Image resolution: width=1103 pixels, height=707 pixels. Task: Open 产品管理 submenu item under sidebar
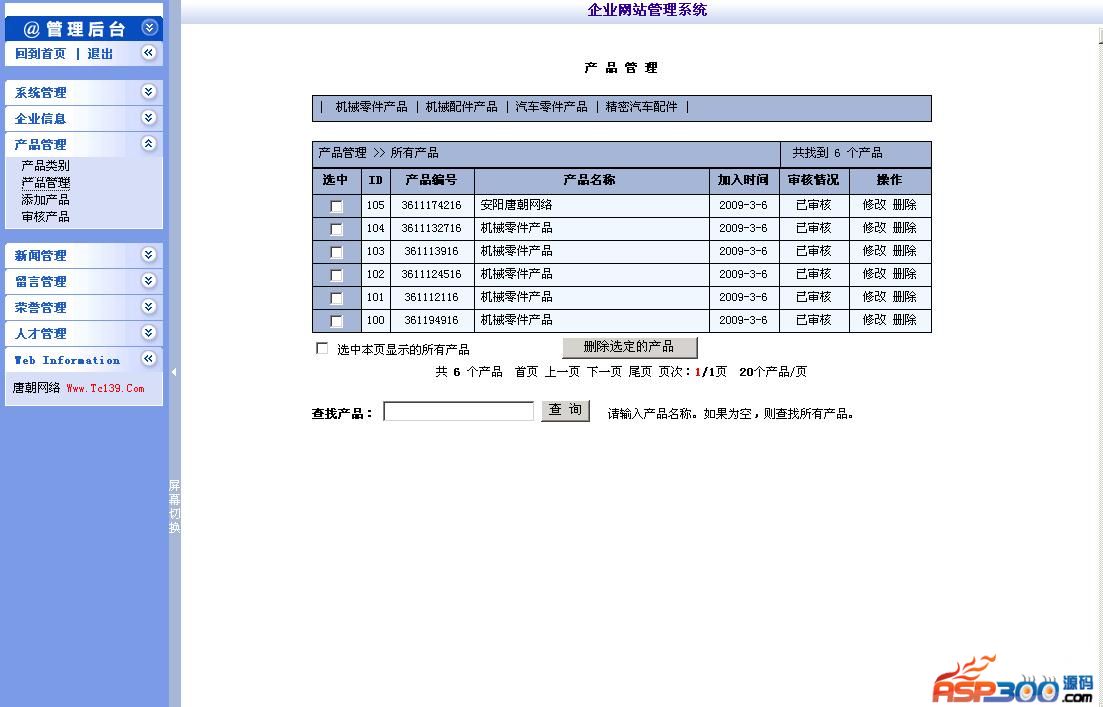pyautogui.click(x=46, y=183)
